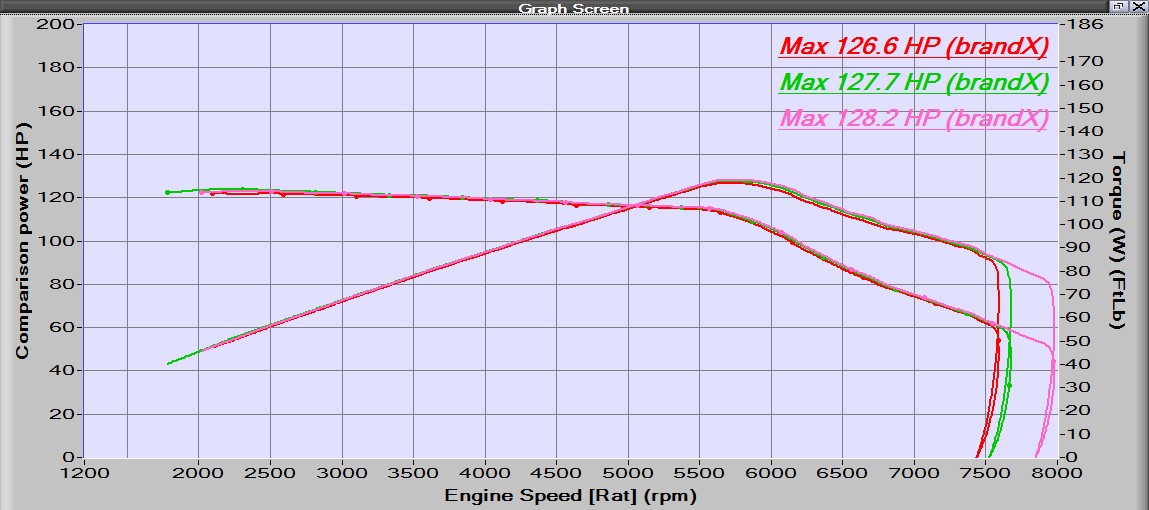Click the pink data marker near 8000 rpm
This screenshot has width=1149, height=510.
1053,362
